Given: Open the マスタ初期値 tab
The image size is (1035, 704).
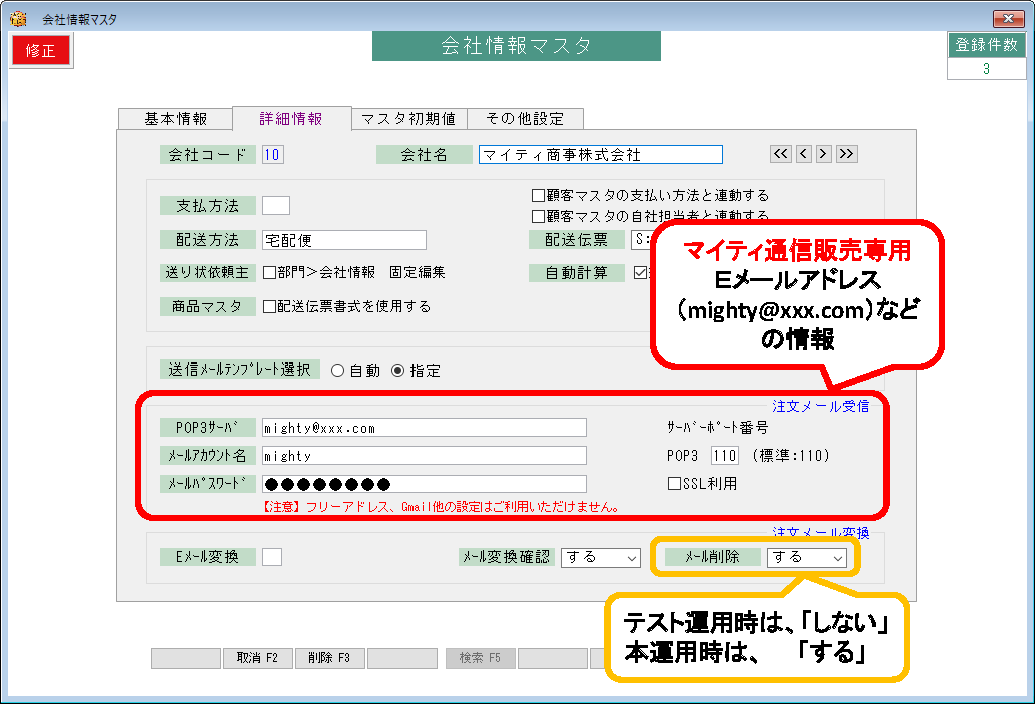Looking at the screenshot, I should click(408, 119).
